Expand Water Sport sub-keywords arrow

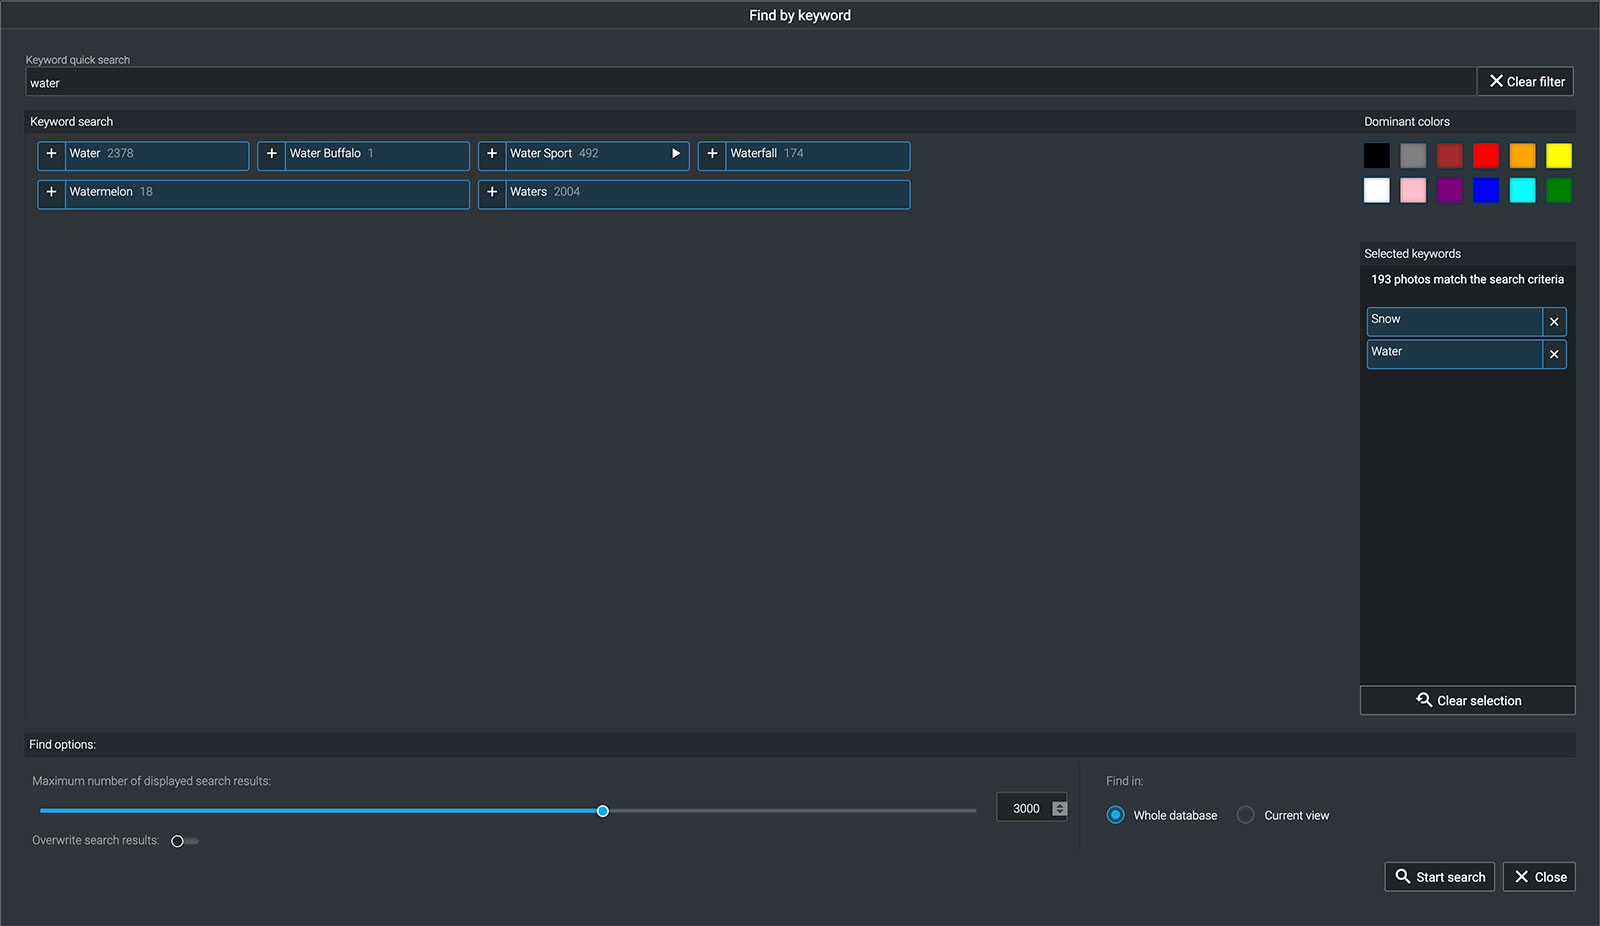pos(676,154)
